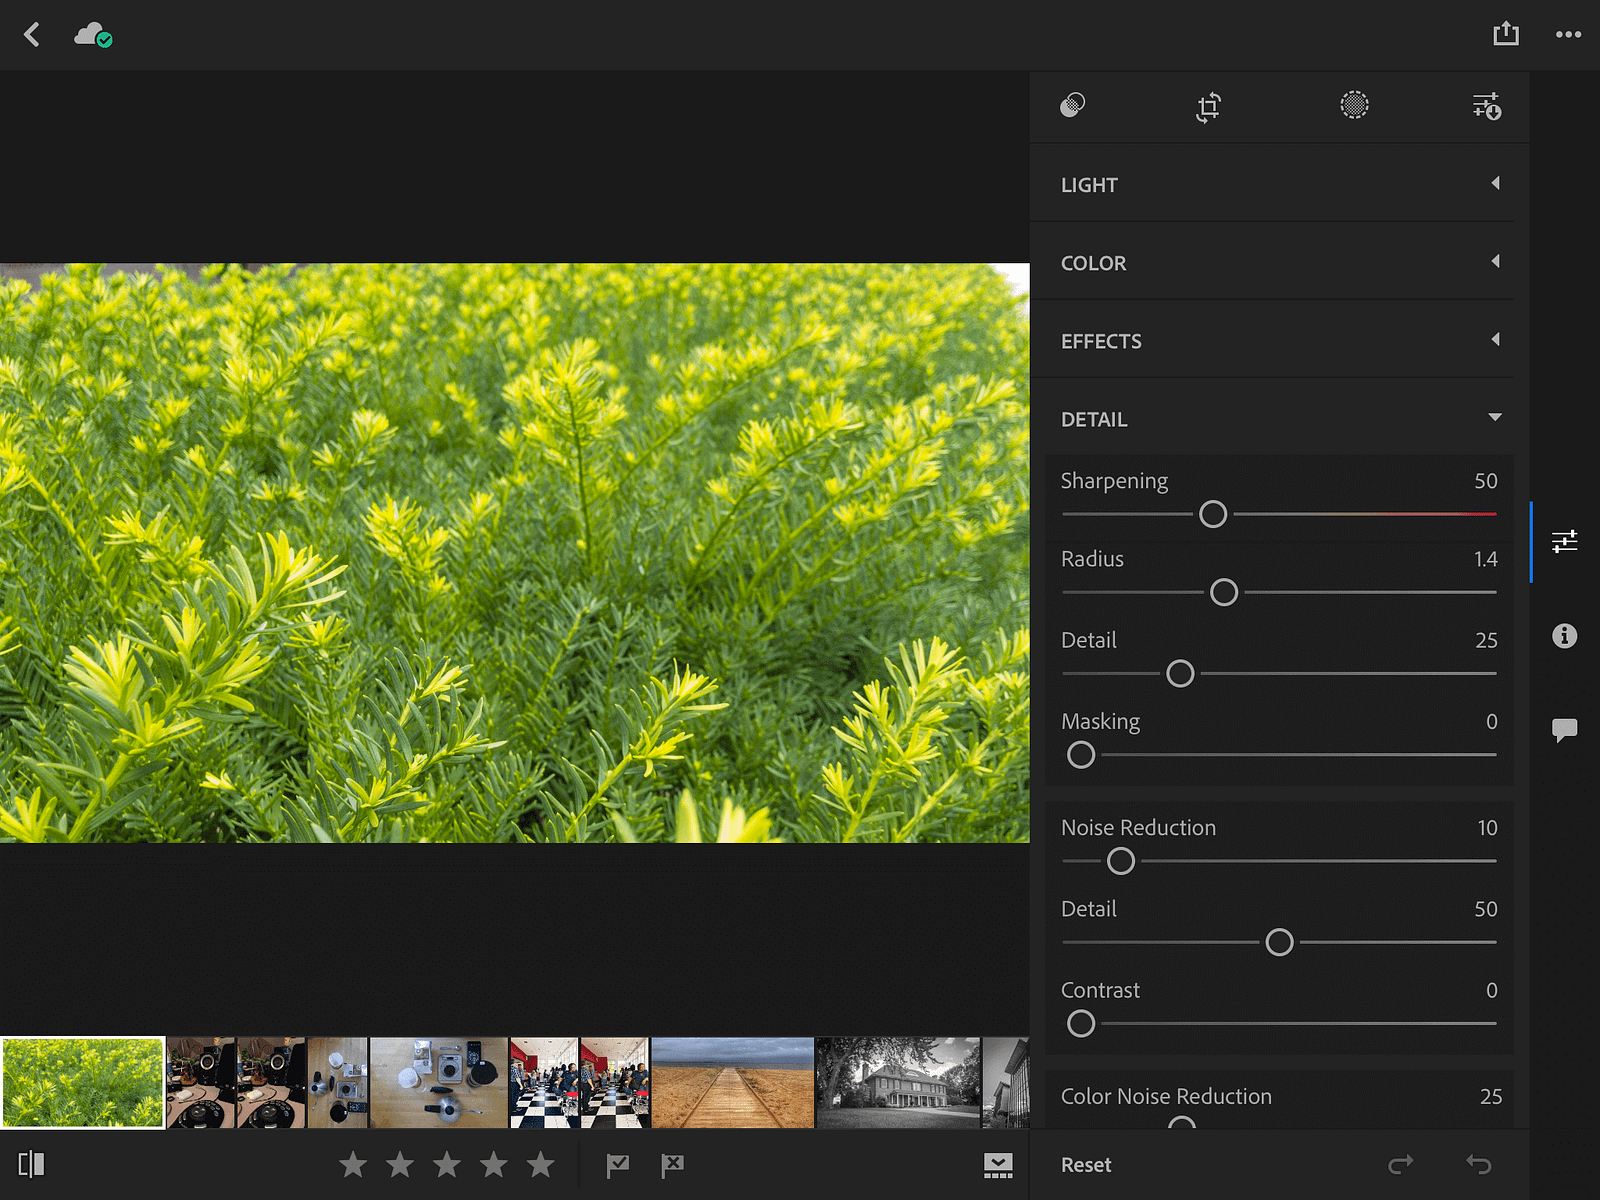This screenshot has width=1600, height=1200.
Task: Rate the photo with the first star
Action: 353,1164
